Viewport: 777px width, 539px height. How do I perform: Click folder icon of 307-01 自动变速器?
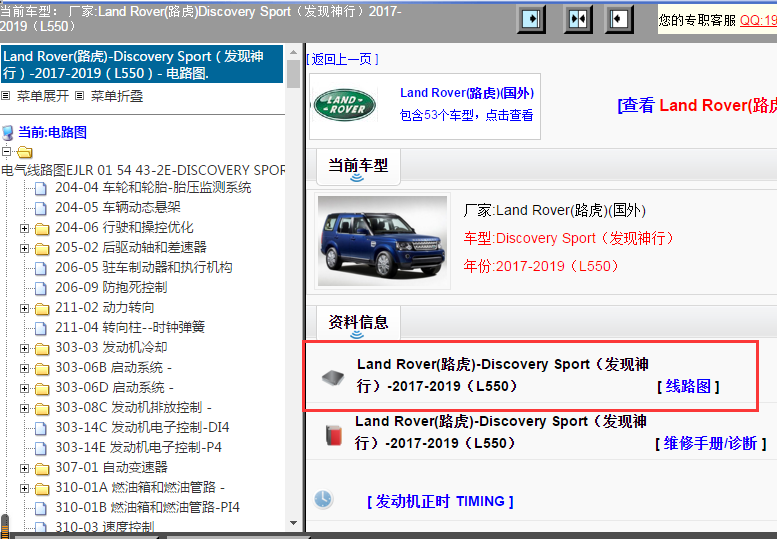(42, 469)
